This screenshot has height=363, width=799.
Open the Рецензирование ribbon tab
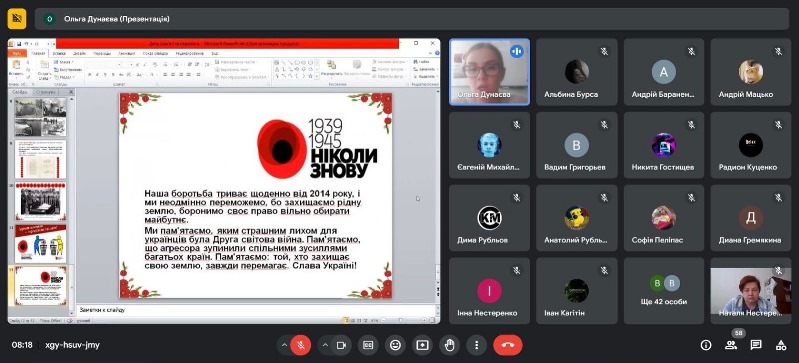coord(190,53)
